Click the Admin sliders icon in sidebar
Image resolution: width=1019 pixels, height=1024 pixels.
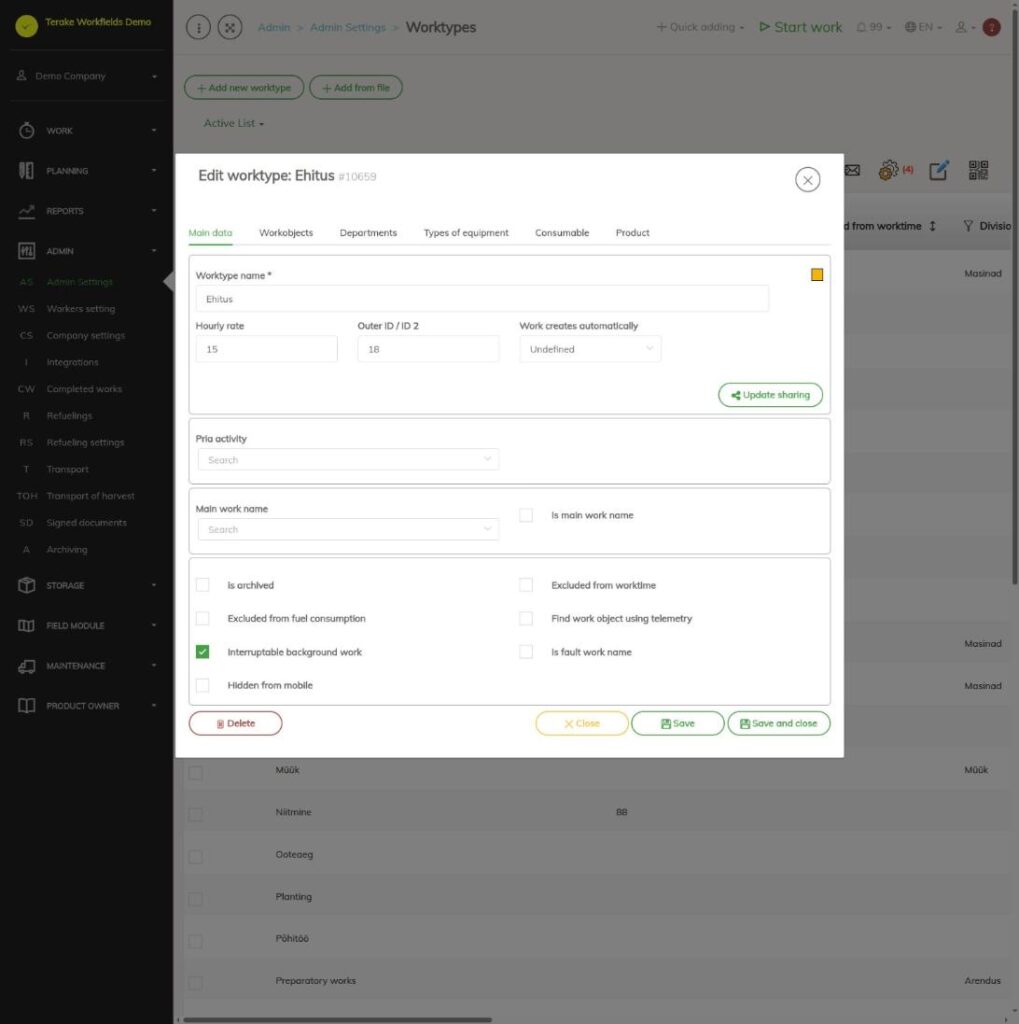point(26,251)
